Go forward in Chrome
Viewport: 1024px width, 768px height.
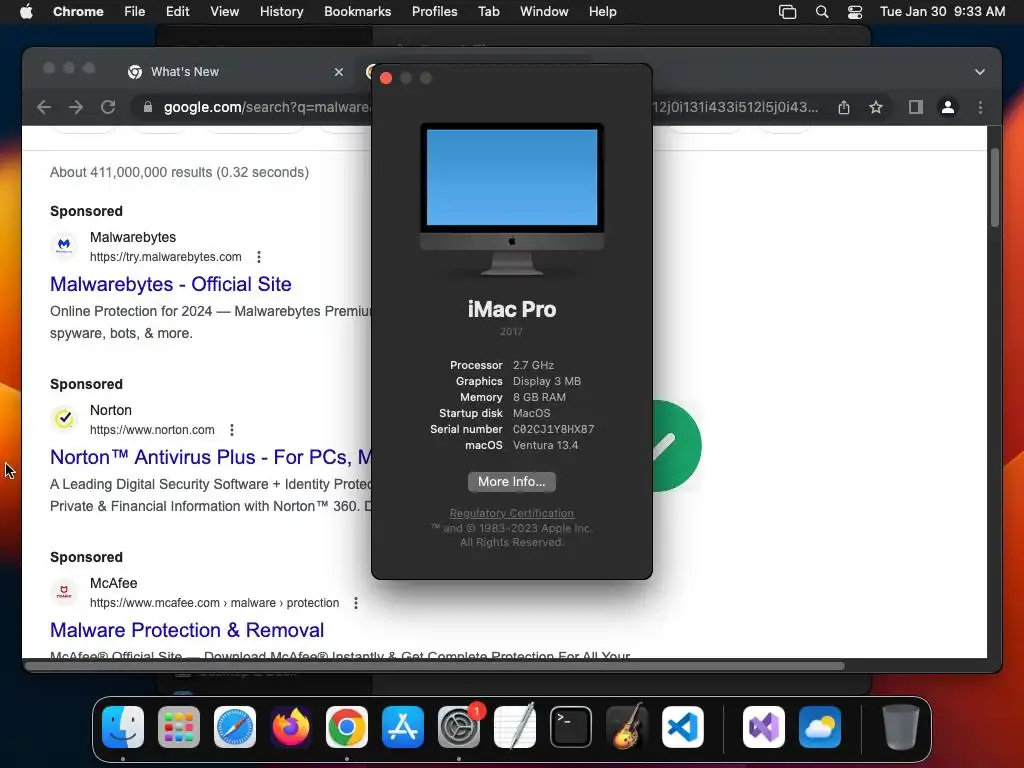[x=76, y=107]
